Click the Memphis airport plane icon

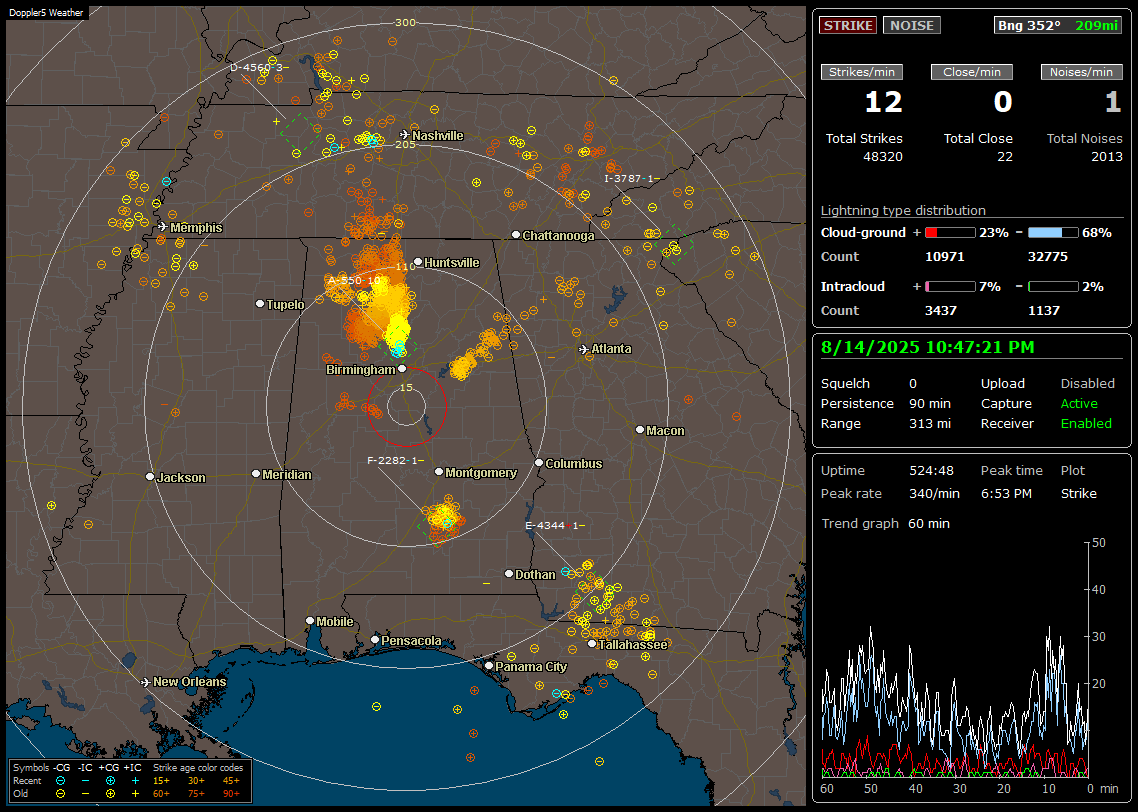(x=163, y=227)
